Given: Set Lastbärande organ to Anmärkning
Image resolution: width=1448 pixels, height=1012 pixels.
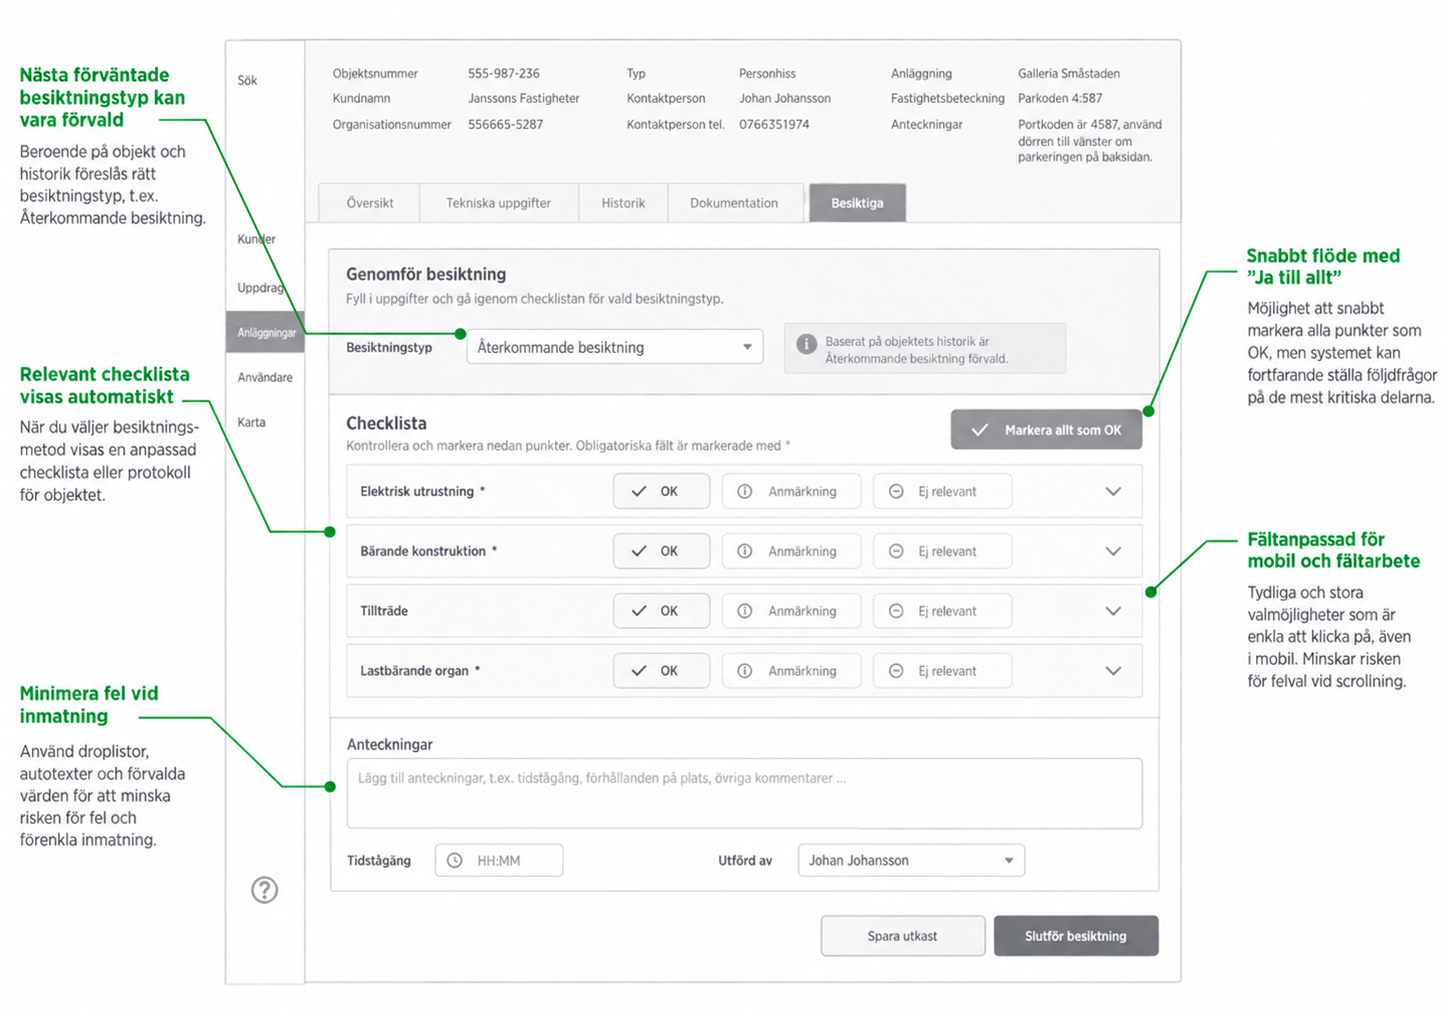Looking at the screenshot, I should coord(791,671).
